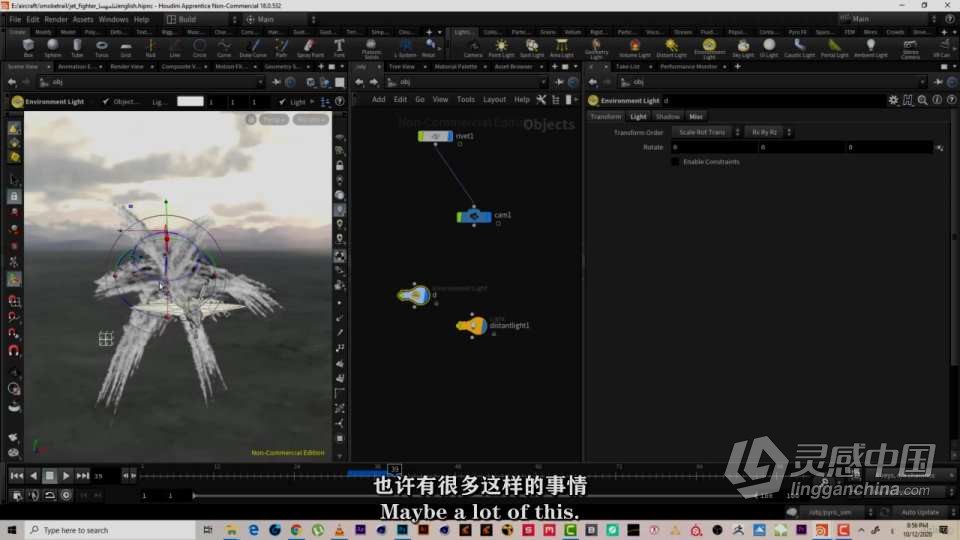The height and width of the screenshot is (540, 960).
Task: Select the Grid shelf tool
Action: point(126,47)
